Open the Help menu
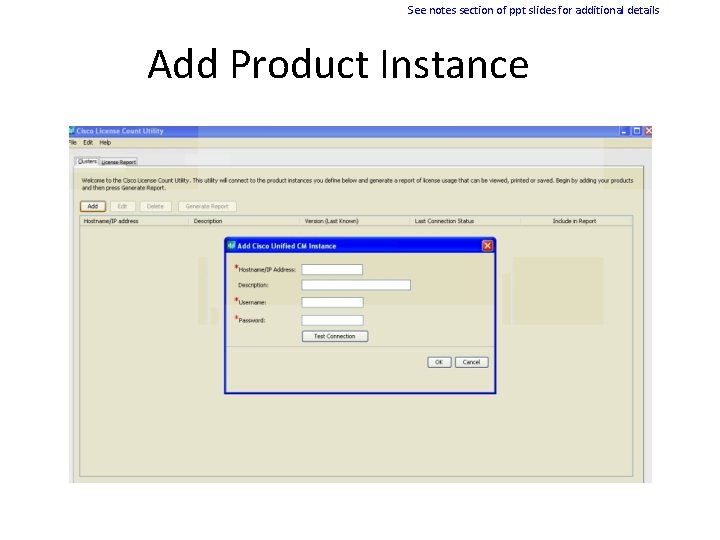The image size is (720, 540). point(105,142)
